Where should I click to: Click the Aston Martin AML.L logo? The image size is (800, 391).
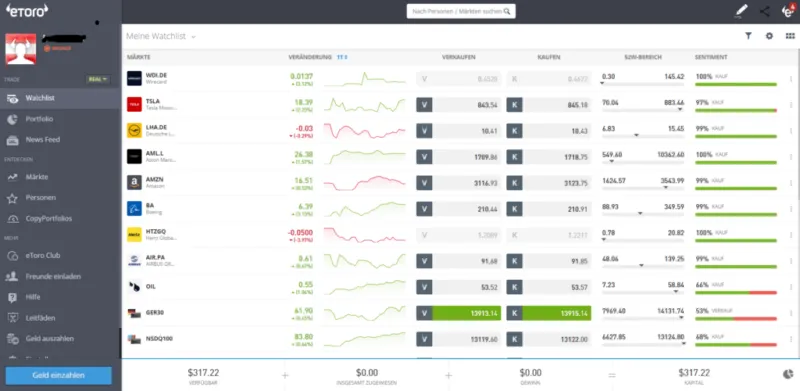pos(134,156)
